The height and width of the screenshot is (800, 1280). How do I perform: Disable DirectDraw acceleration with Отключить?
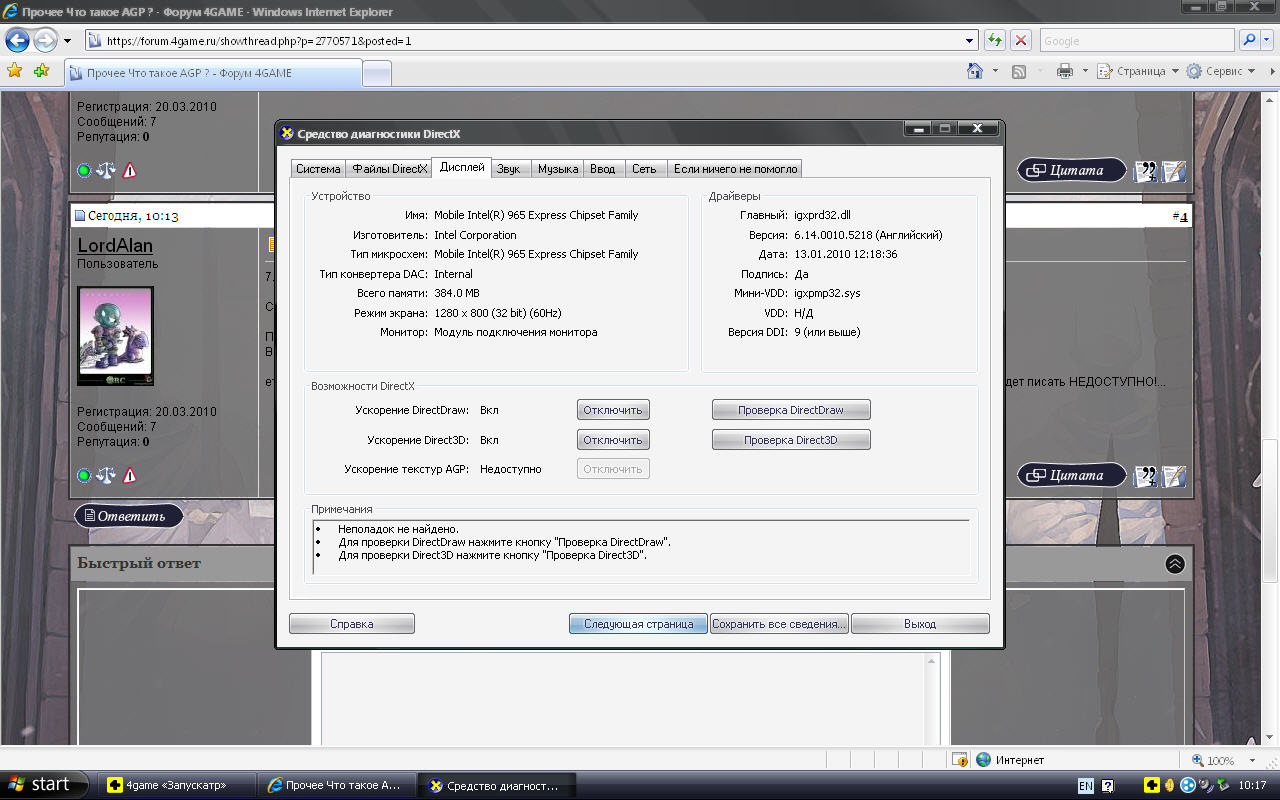(613, 410)
